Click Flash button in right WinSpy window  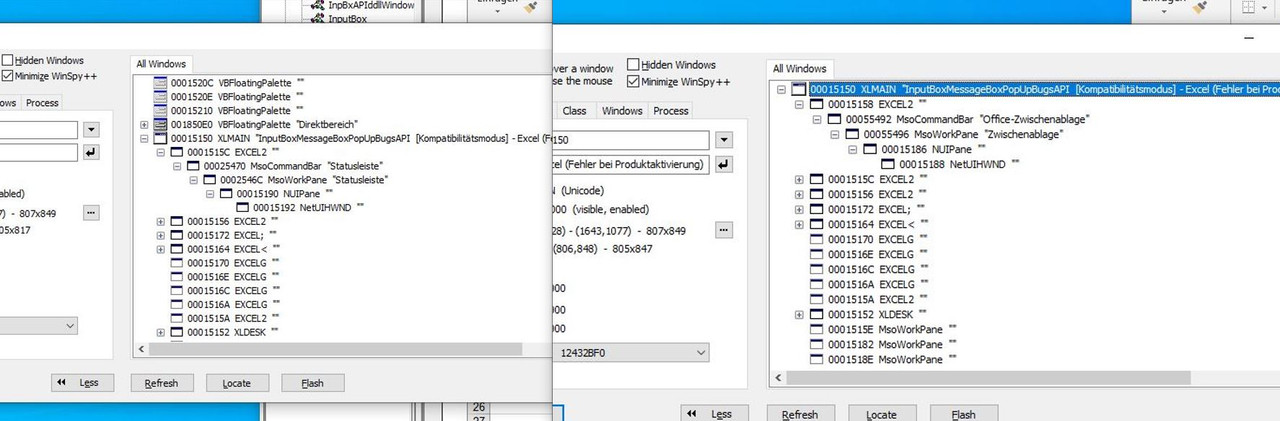point(963,414)
